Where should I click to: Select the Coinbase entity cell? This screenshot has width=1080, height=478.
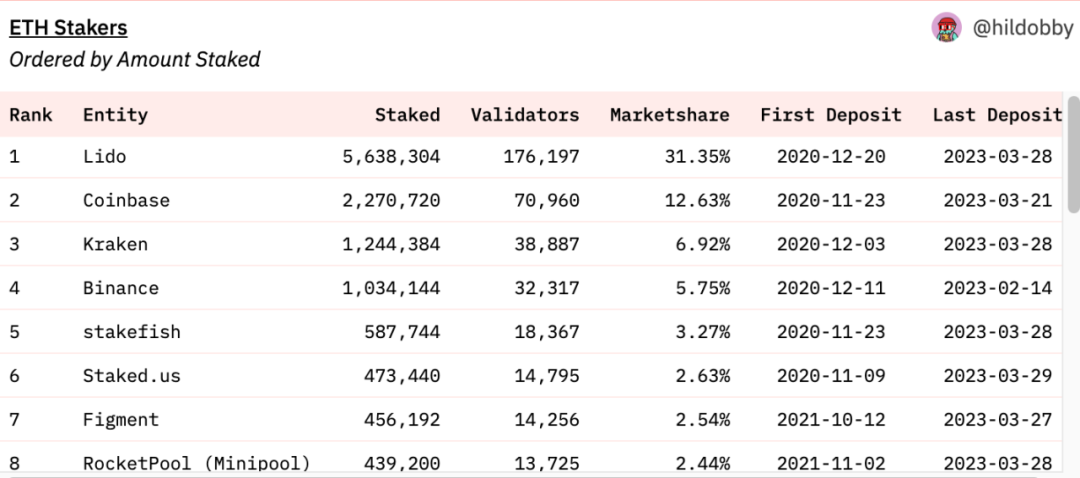(126, 201)
